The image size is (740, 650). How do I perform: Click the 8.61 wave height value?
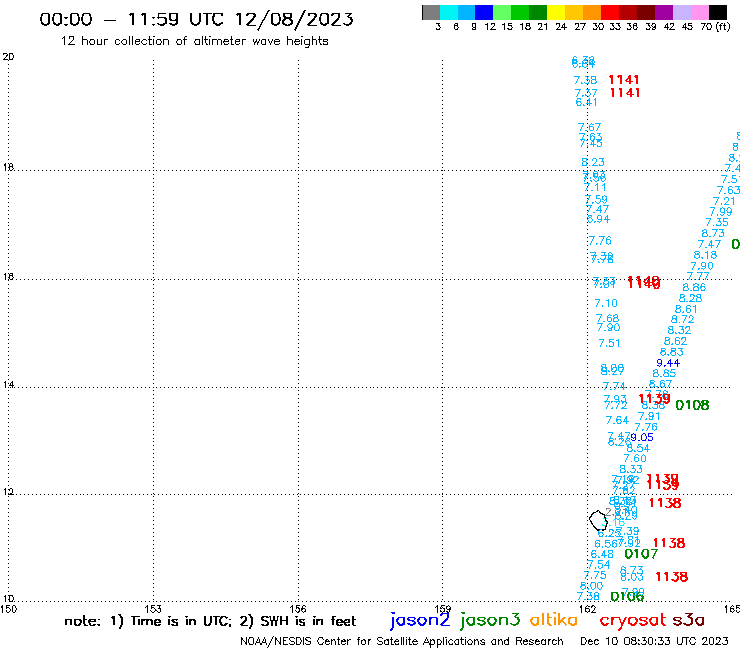686,309
